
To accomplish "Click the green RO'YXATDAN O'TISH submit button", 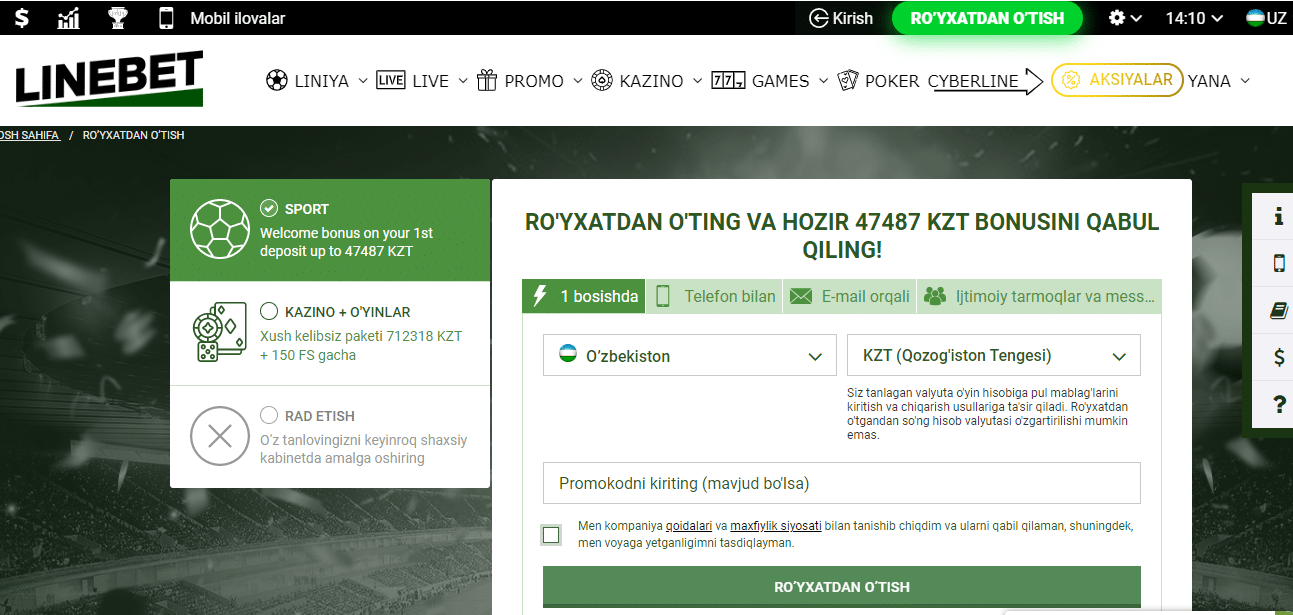I will click(841, 587).
